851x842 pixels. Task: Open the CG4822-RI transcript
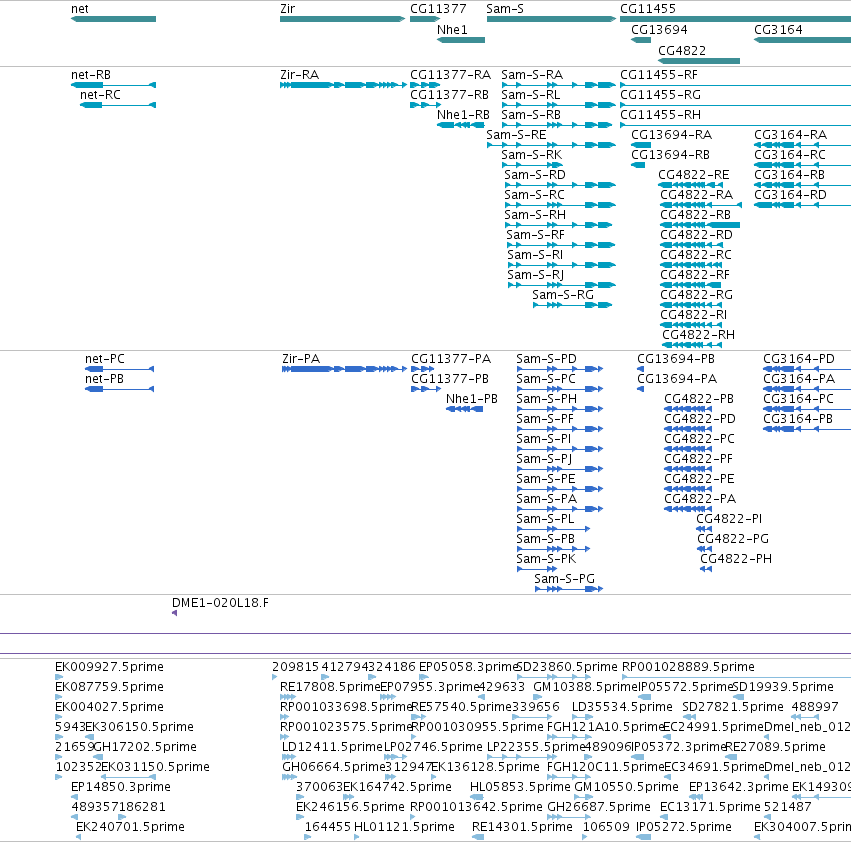click(x=691, y=325)
